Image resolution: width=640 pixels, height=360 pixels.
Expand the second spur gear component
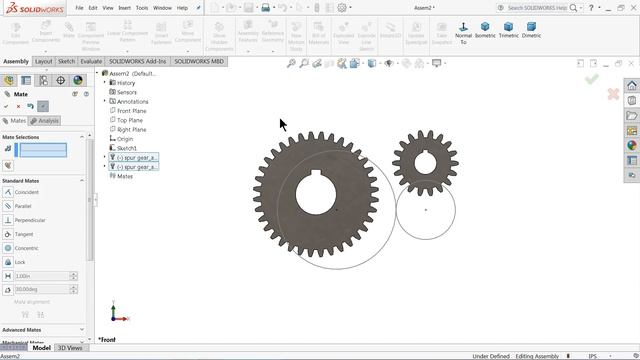click(104, 167)
